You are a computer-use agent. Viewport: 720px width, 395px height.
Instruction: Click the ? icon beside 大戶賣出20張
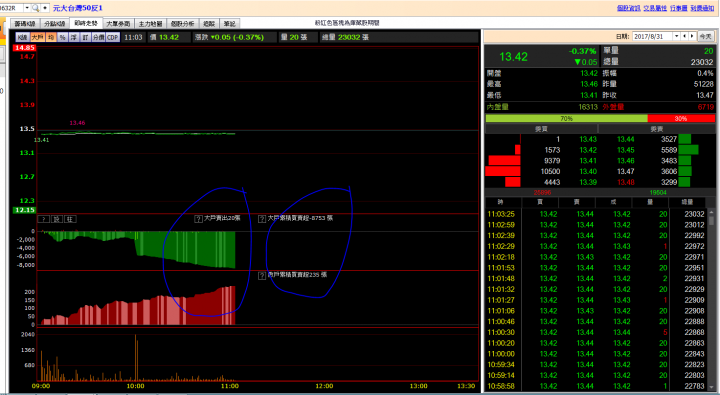(198, 219)
